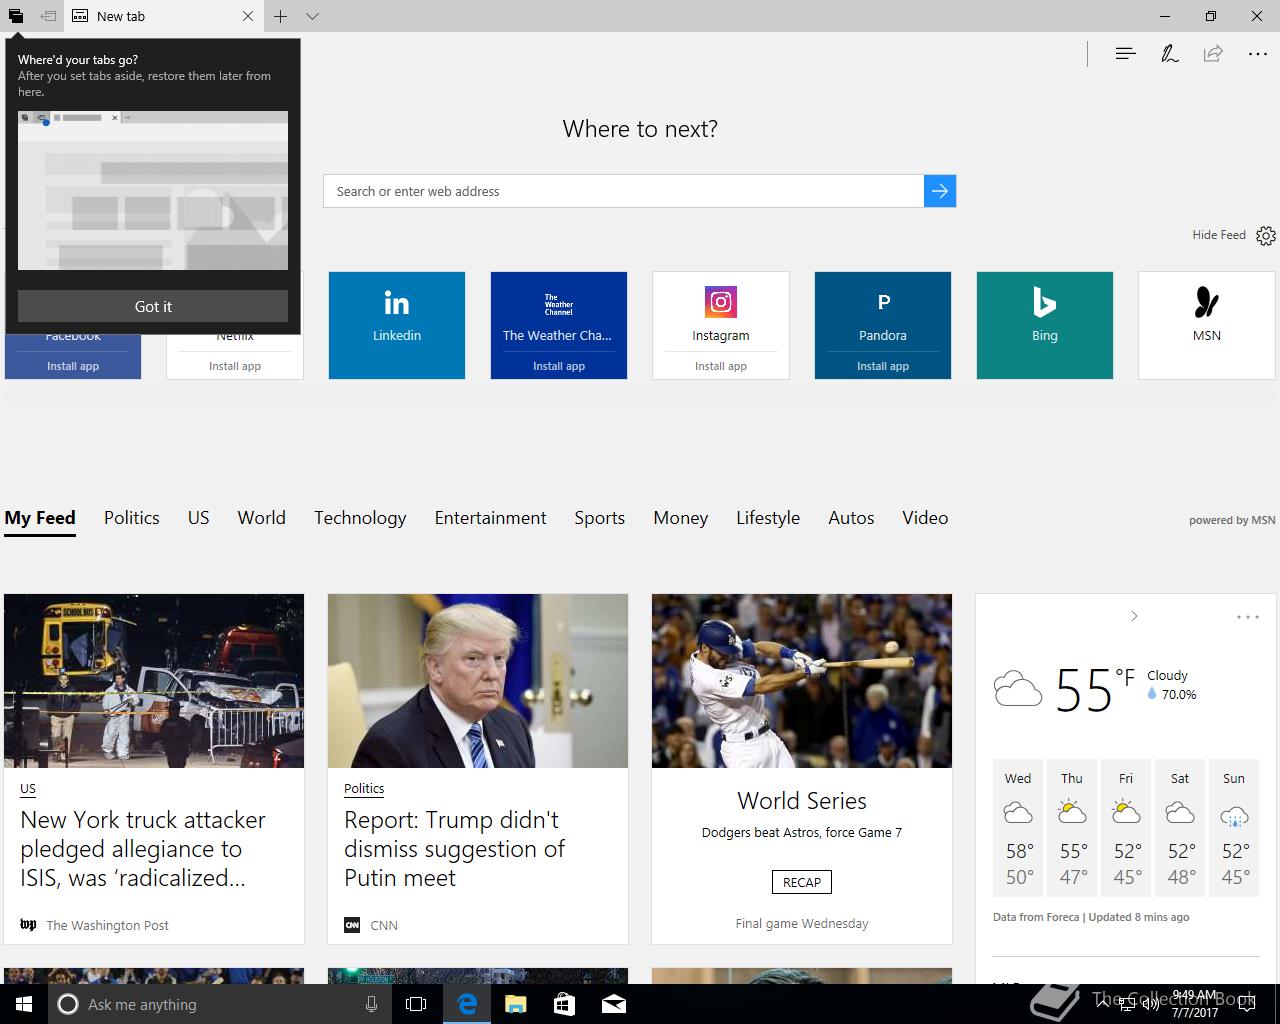Click weather card next arrow chevron
1280x1024 pixels.
coord(1134,616)
